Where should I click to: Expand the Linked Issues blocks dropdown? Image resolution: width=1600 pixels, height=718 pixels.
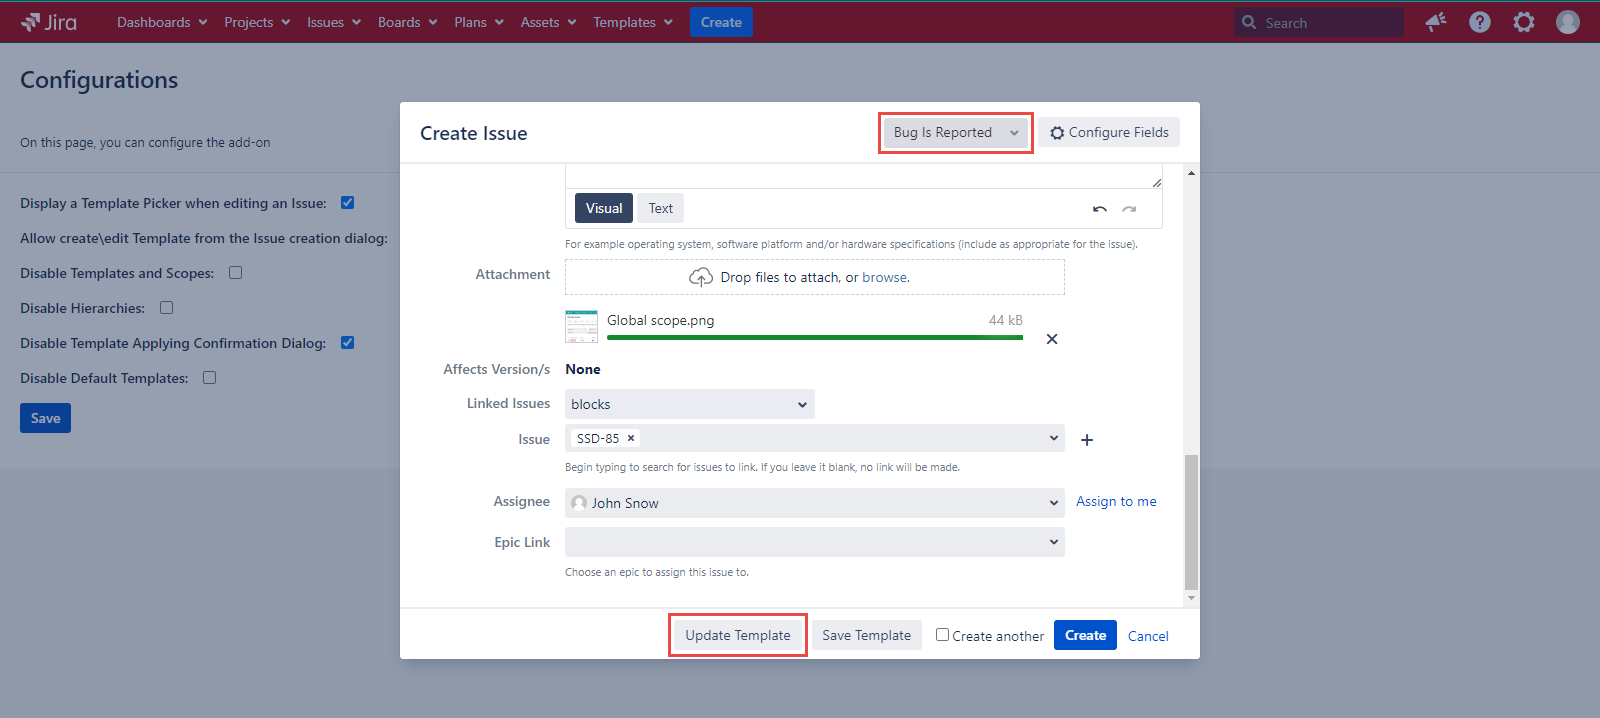[x=689, y=404]
